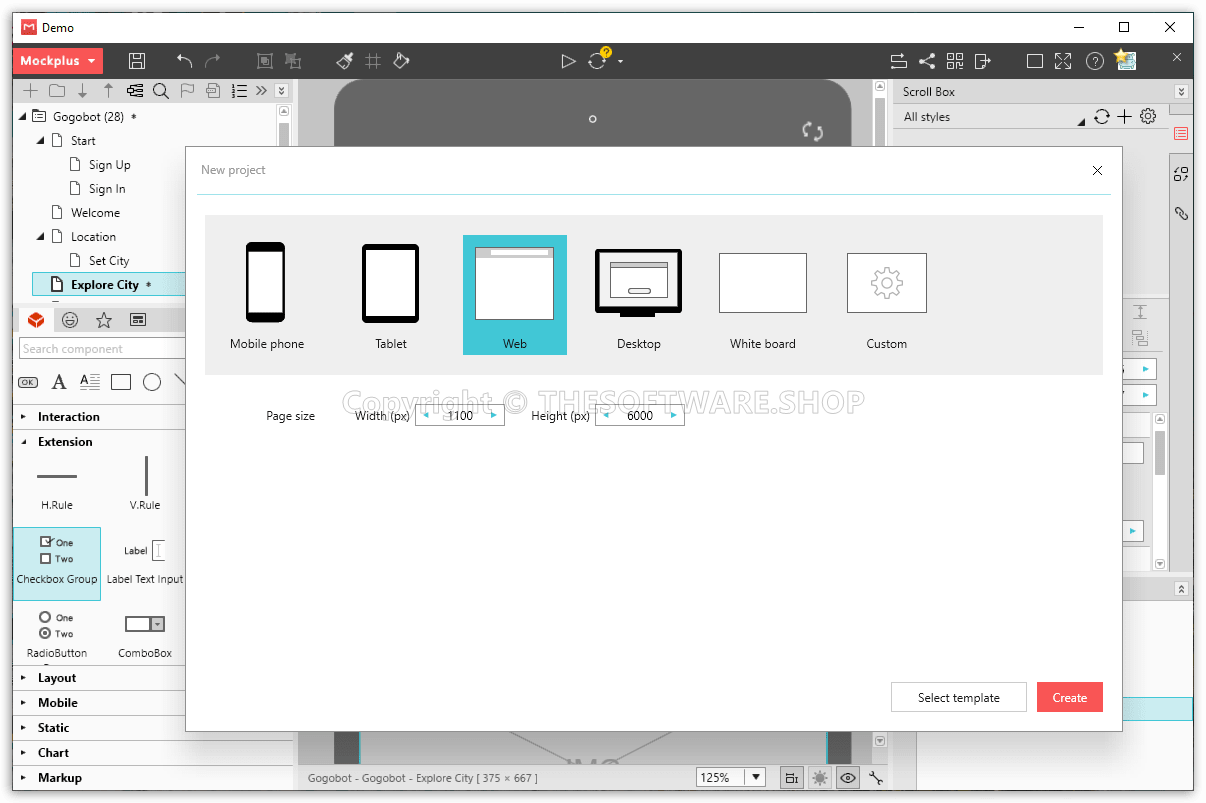The width and height of the screenshot is (1206, 803).
Task: Open the Mockplus main menu
Action: (x=57, y=61)
